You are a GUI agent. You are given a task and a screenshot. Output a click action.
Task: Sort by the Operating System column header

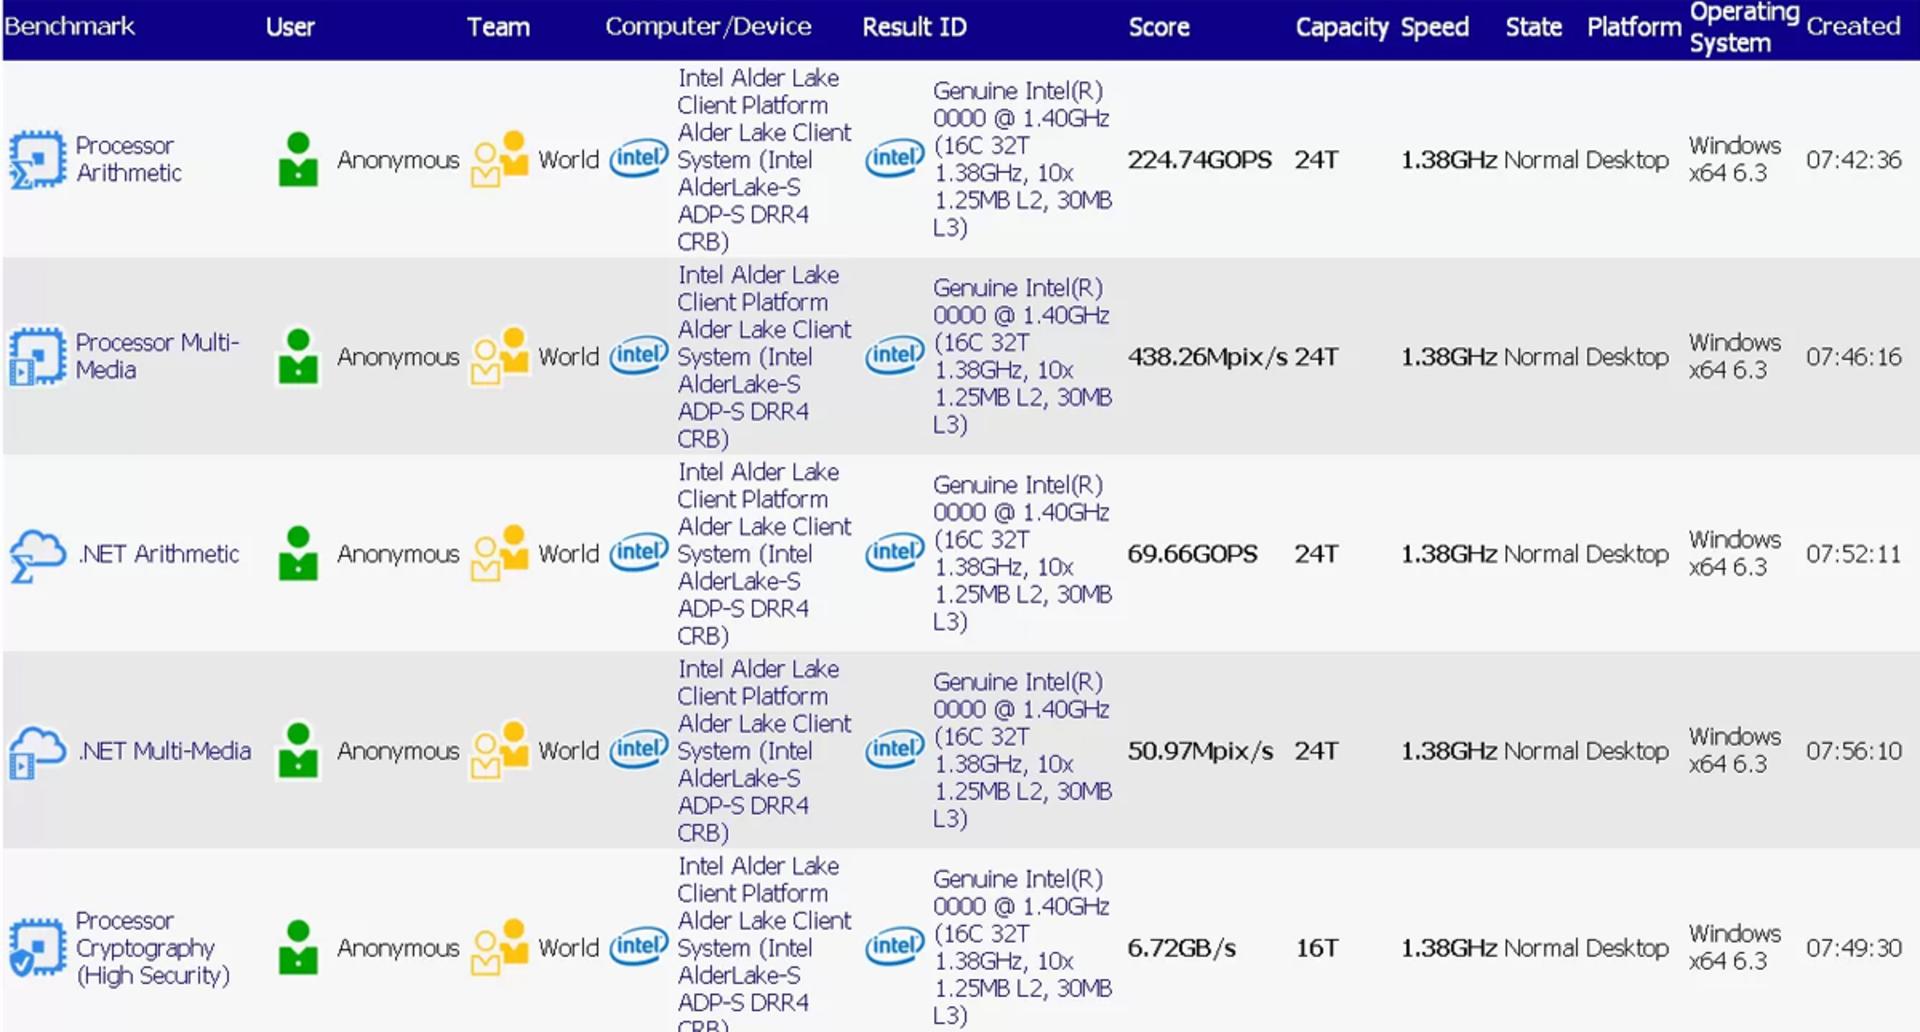coord(1744,28)
